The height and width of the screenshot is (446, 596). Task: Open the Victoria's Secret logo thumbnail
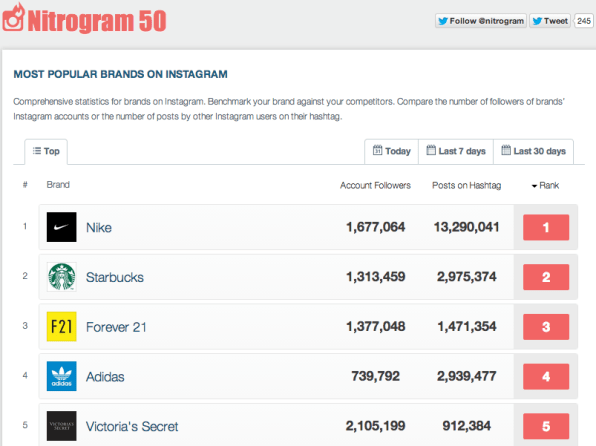62,426
